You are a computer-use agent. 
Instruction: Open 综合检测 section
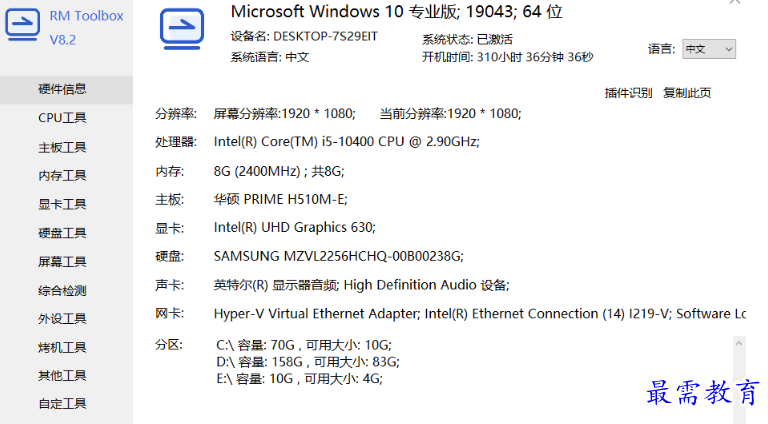[x=62, y=291]
